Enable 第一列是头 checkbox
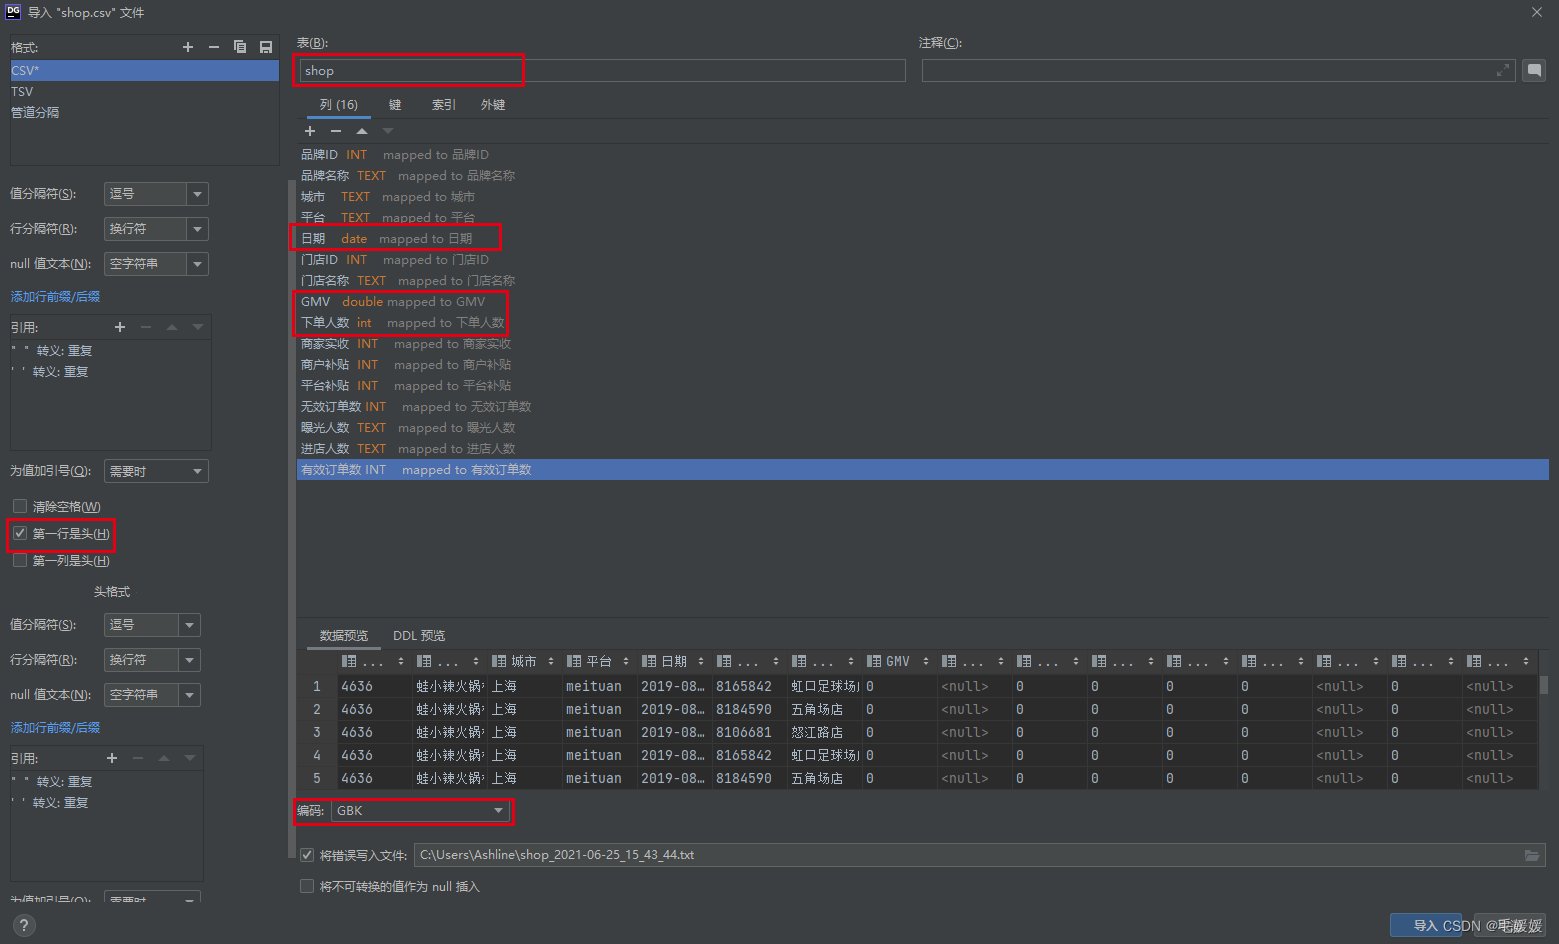 coord(20,560)
